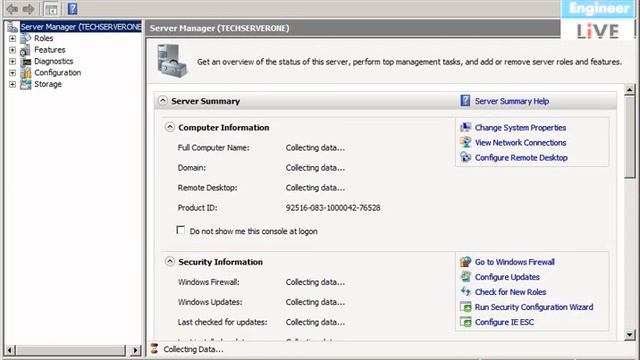Click the Forward arrow in the toolbar
The image size is (640, 360).
[x=29, y=9]
